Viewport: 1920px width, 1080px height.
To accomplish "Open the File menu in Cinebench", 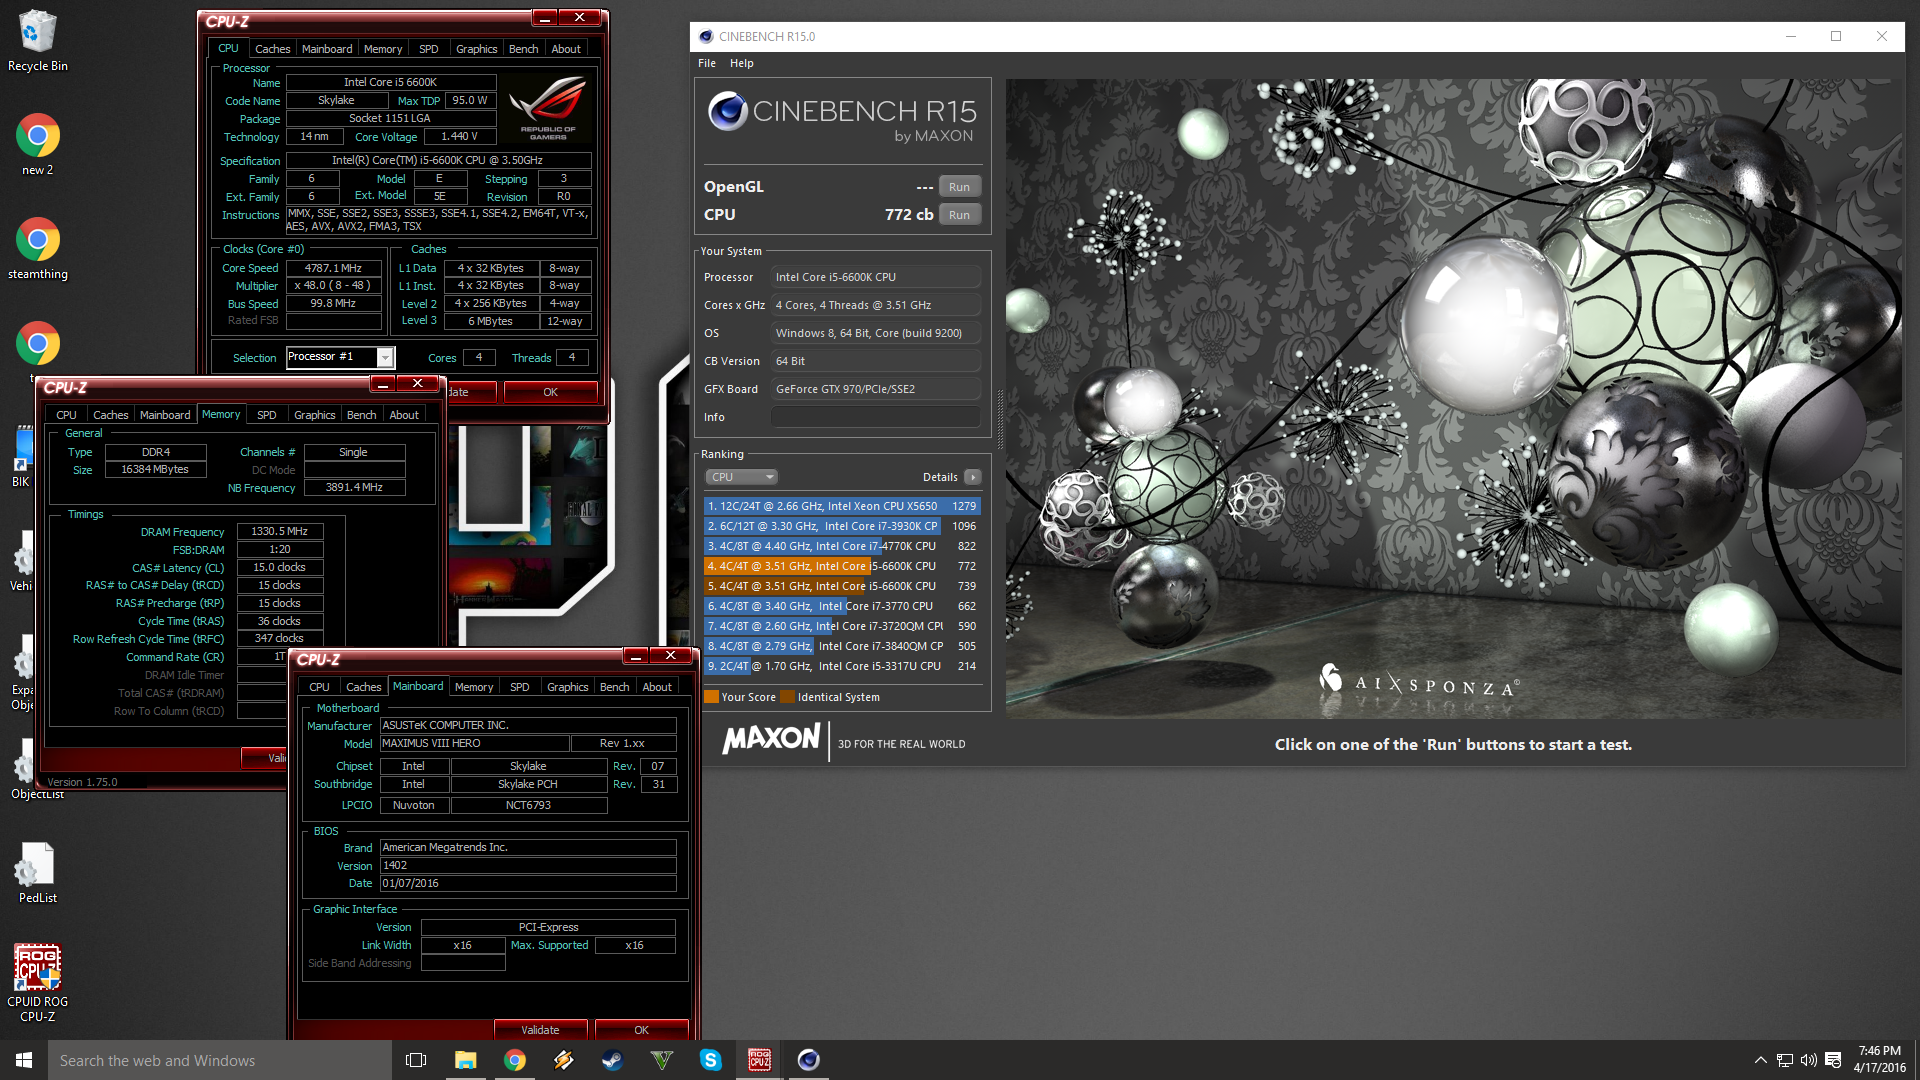I will coord(707,63).
